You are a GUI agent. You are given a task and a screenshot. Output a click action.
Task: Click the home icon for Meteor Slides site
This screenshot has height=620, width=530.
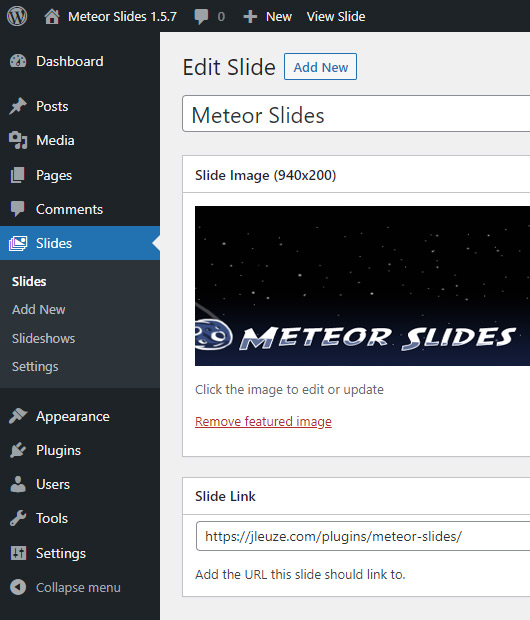(52, 17)
